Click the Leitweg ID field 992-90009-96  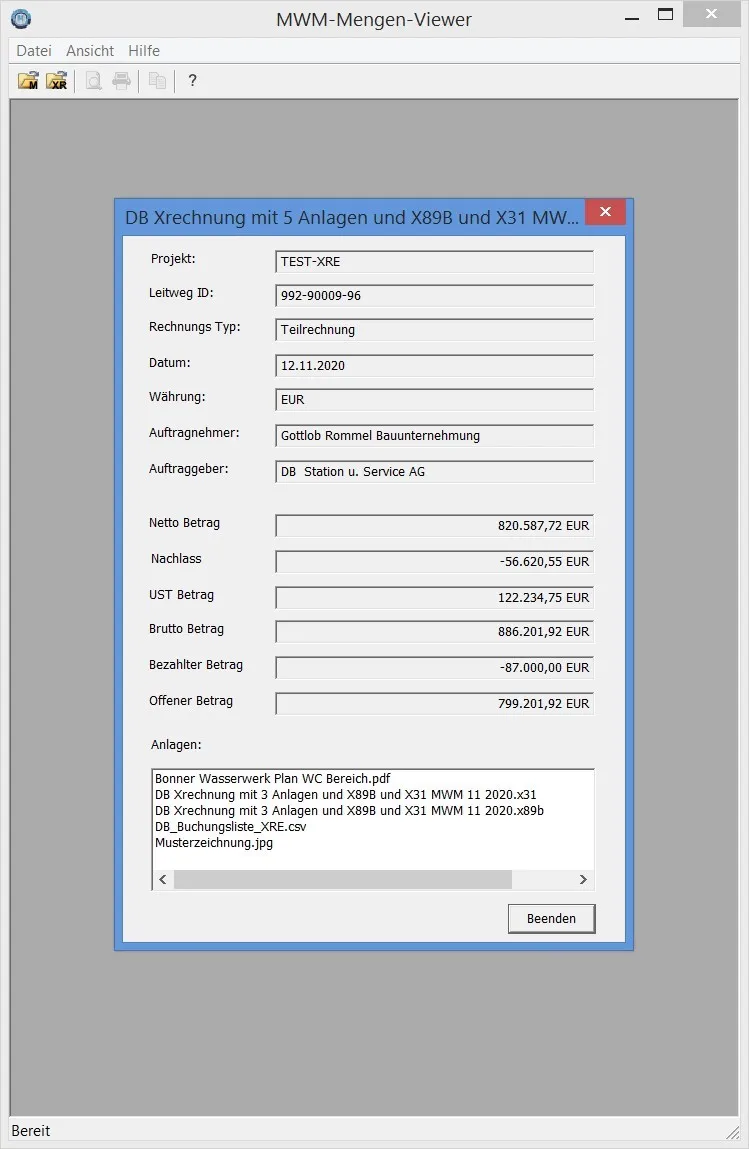tap(435, 295)
